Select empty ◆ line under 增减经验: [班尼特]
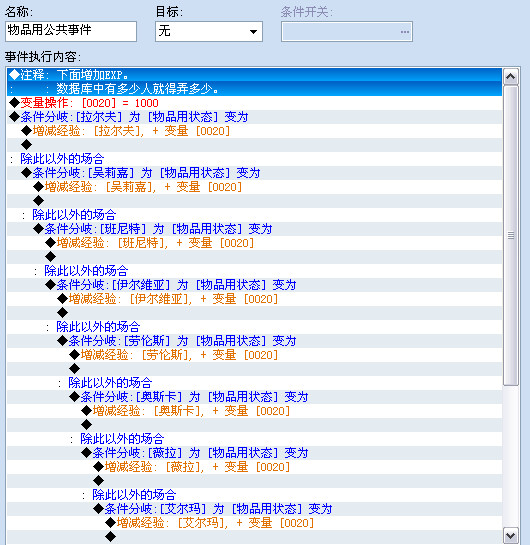530x545 pixels. click(x=255, y=257)
